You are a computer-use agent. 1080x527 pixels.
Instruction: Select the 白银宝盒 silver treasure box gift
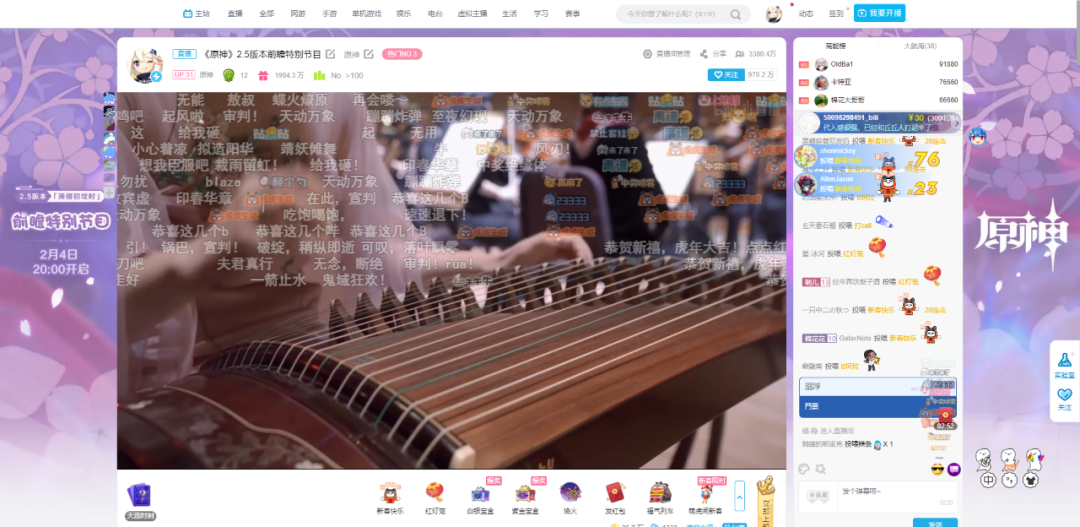point(480,493)
